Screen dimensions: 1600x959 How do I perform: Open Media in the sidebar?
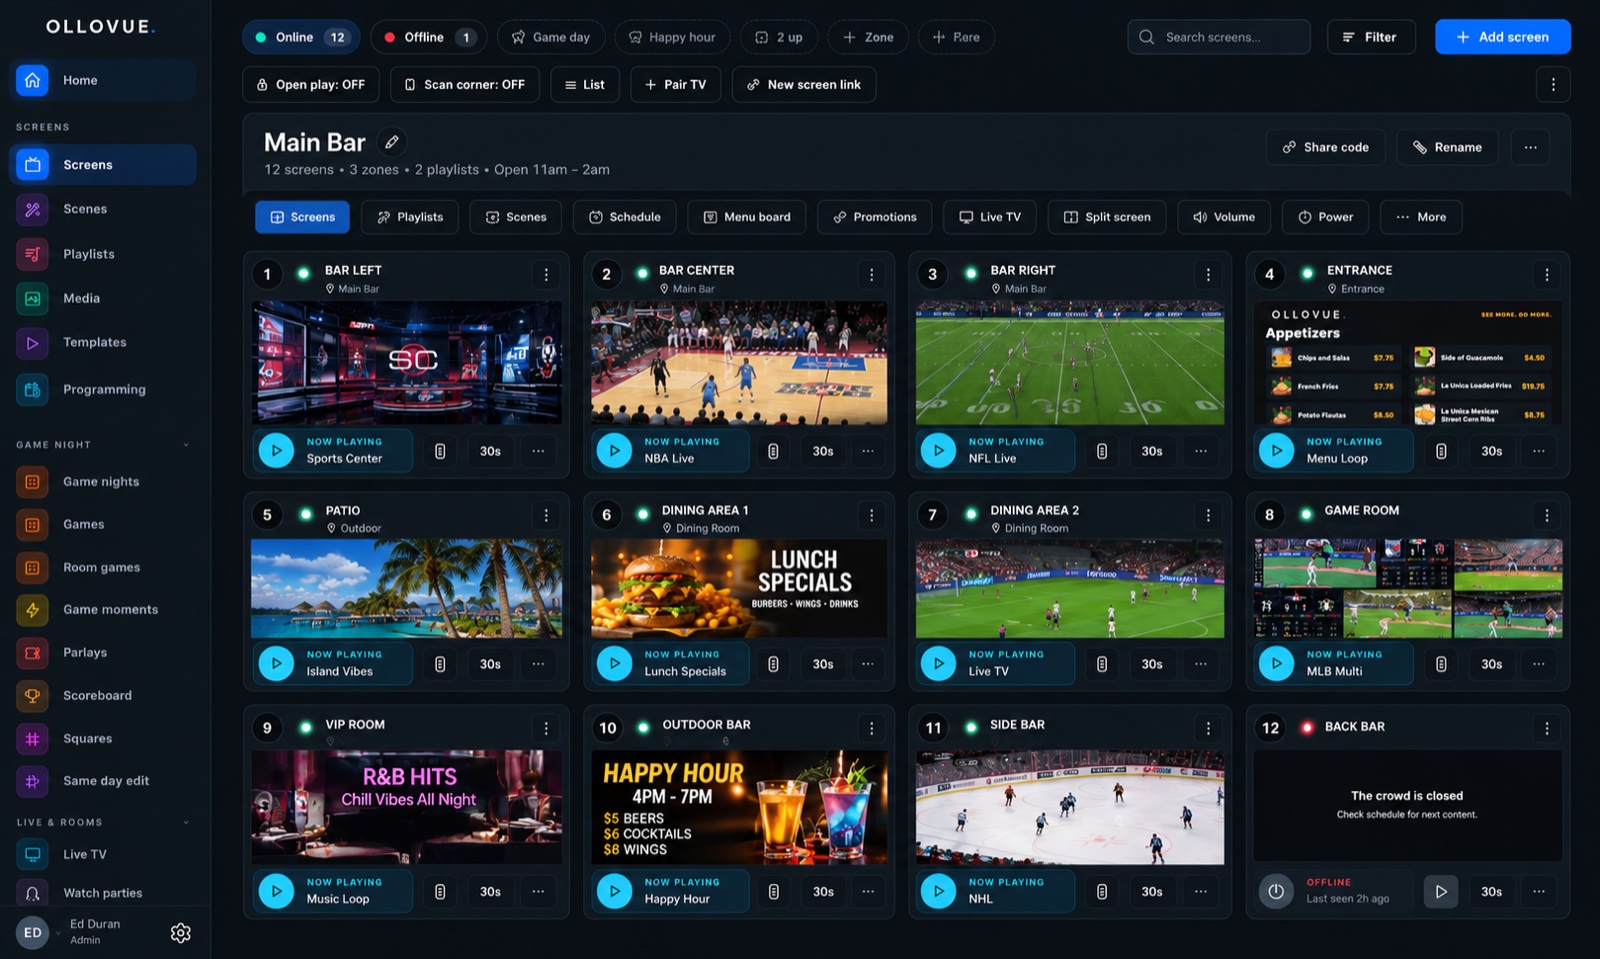pyautogui.click(x=103, y=298)
